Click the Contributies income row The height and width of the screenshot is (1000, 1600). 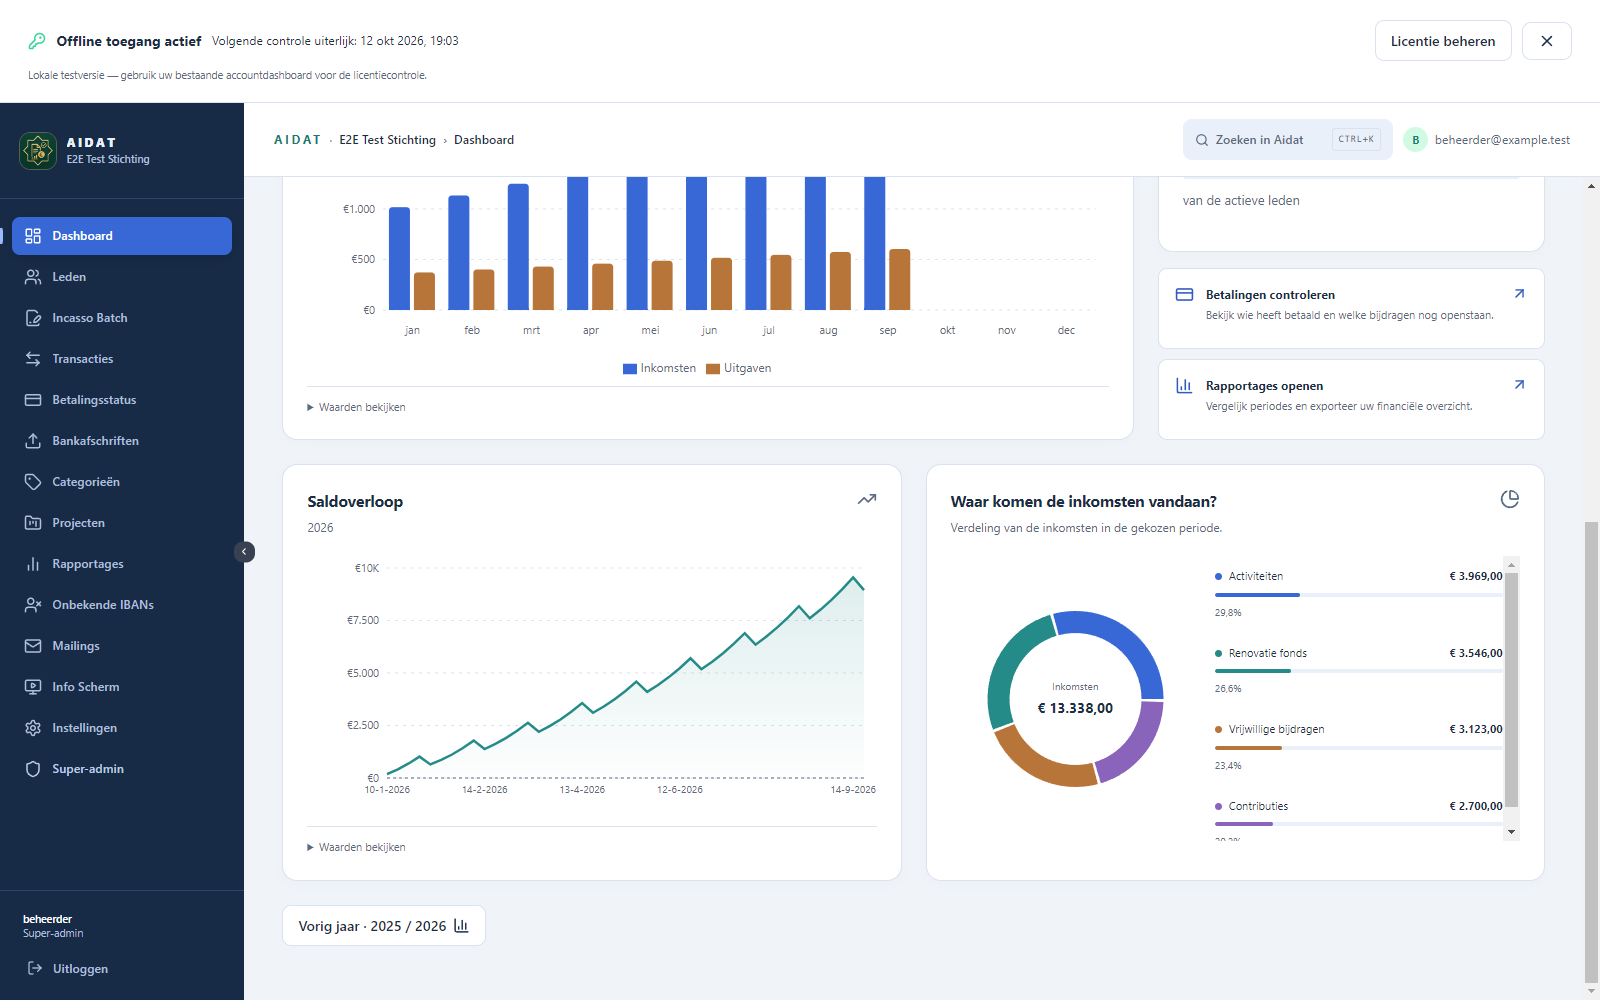tap(1358, 819)
